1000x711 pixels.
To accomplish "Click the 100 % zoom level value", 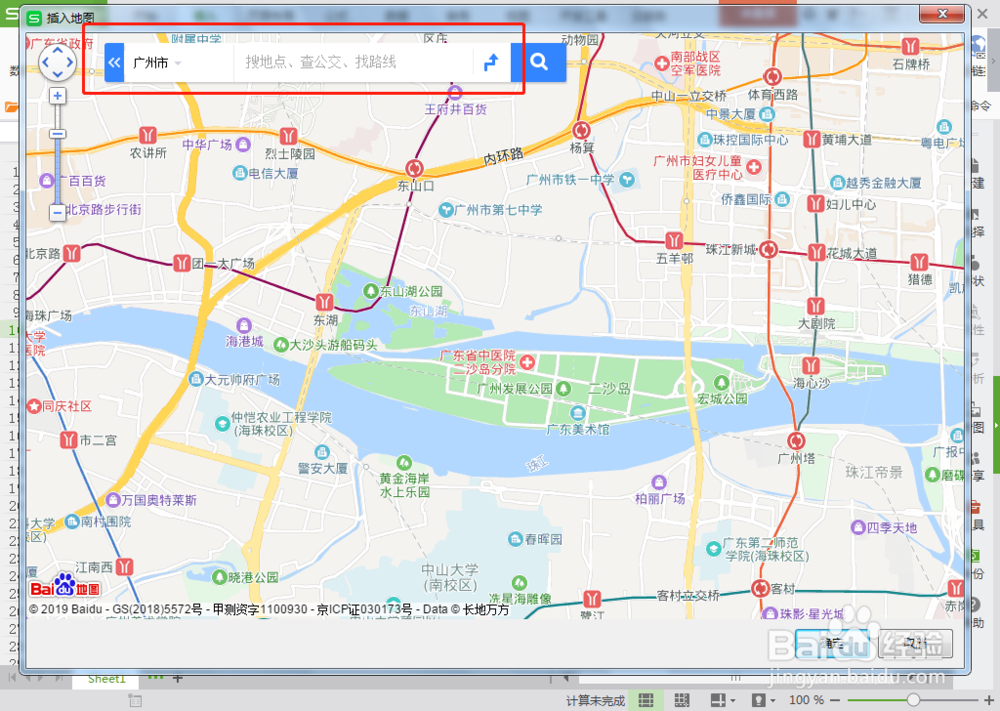I will [x=806, y=700].
